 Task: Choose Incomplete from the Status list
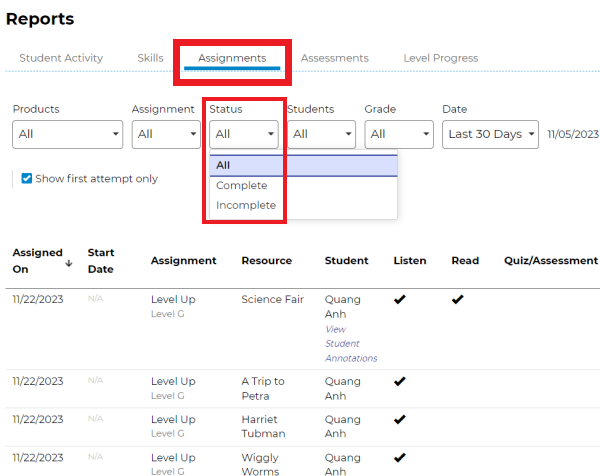click(246, 205)
